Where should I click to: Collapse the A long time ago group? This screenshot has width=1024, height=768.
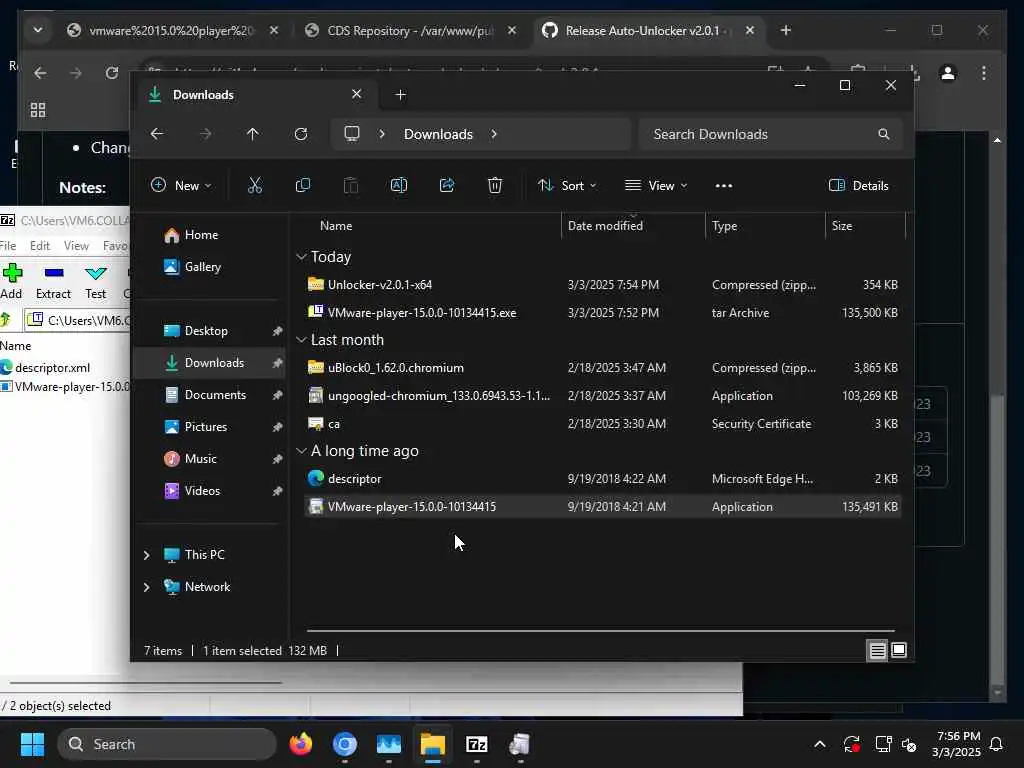[301, 451]
